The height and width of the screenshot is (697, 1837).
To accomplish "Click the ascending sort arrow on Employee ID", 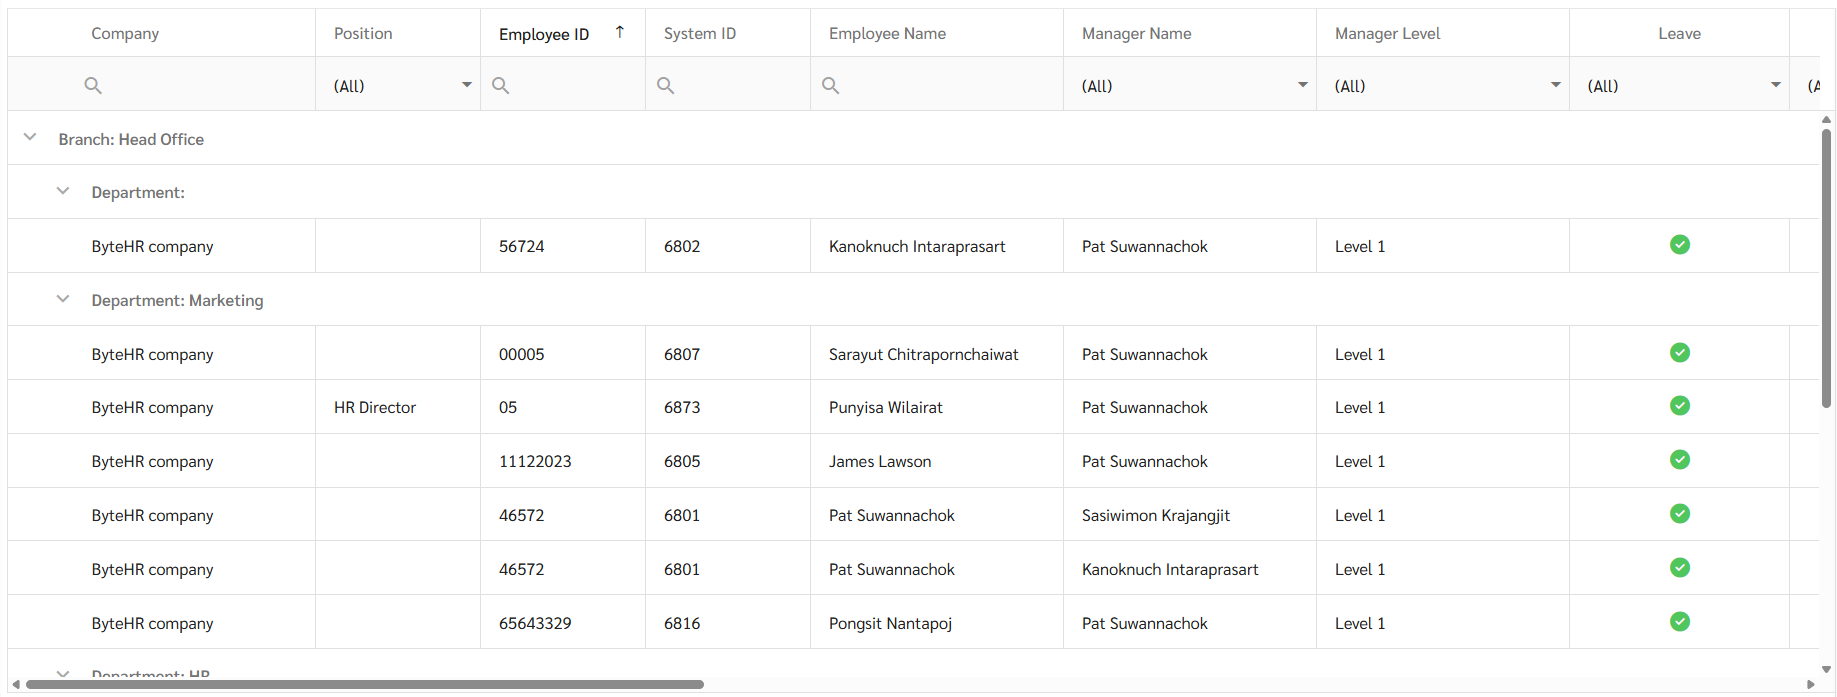I will pyautogui.click(x=620, y=32).
